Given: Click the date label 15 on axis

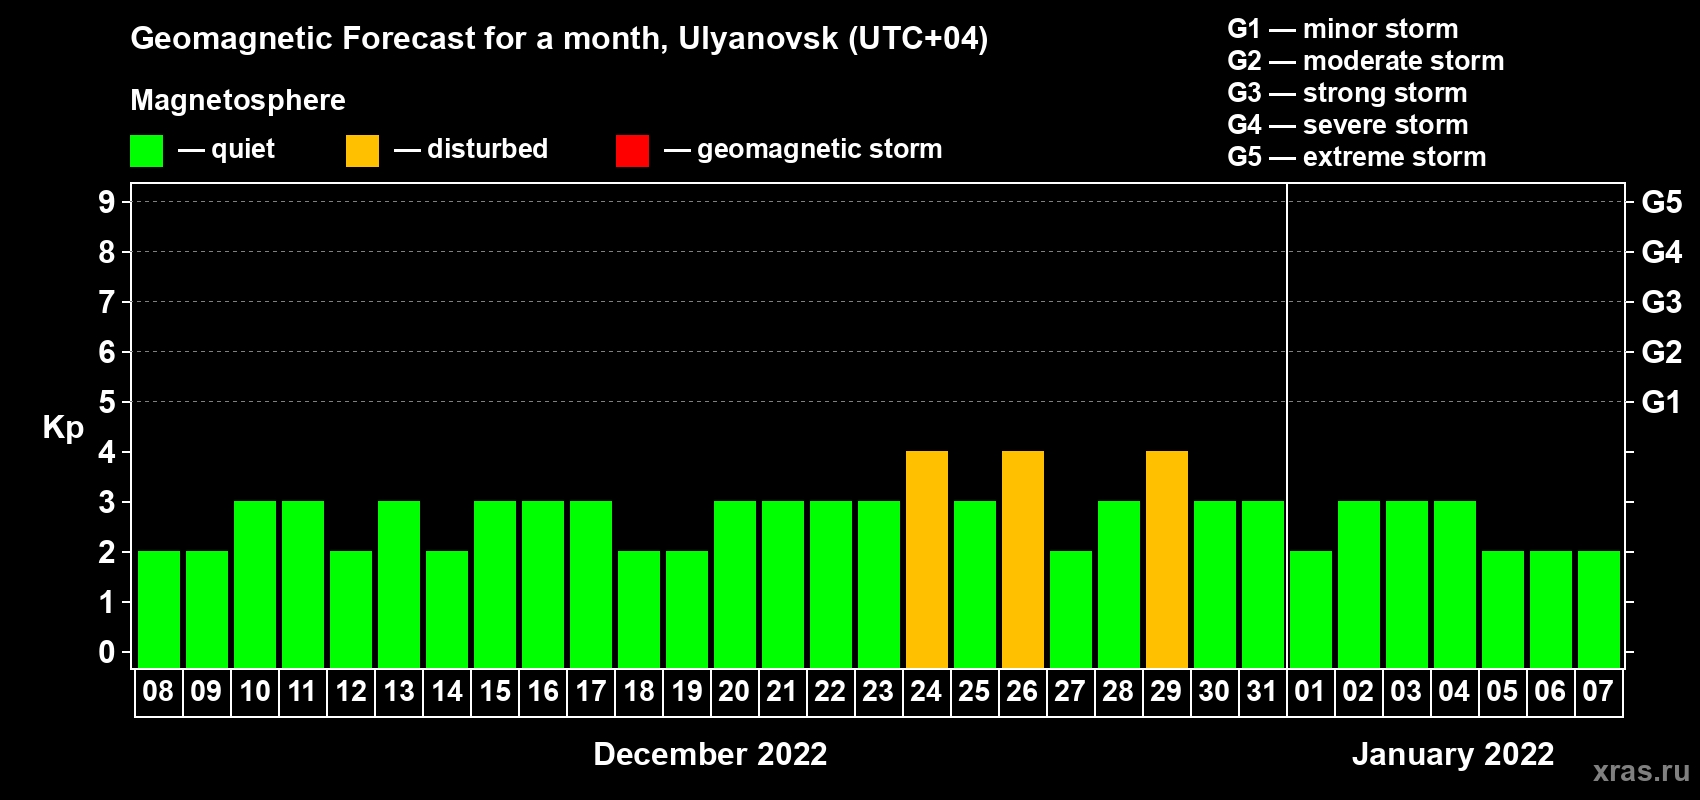Looking at the screenshot, I should coord(495,691).
